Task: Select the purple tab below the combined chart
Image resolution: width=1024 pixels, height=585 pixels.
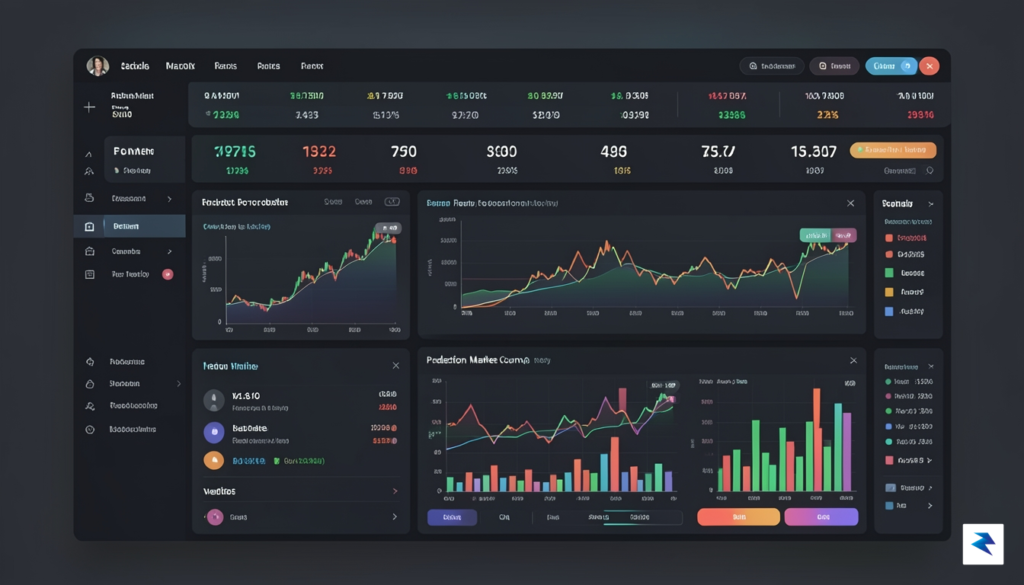Action: pyautogui.click(x=452, y=517)
